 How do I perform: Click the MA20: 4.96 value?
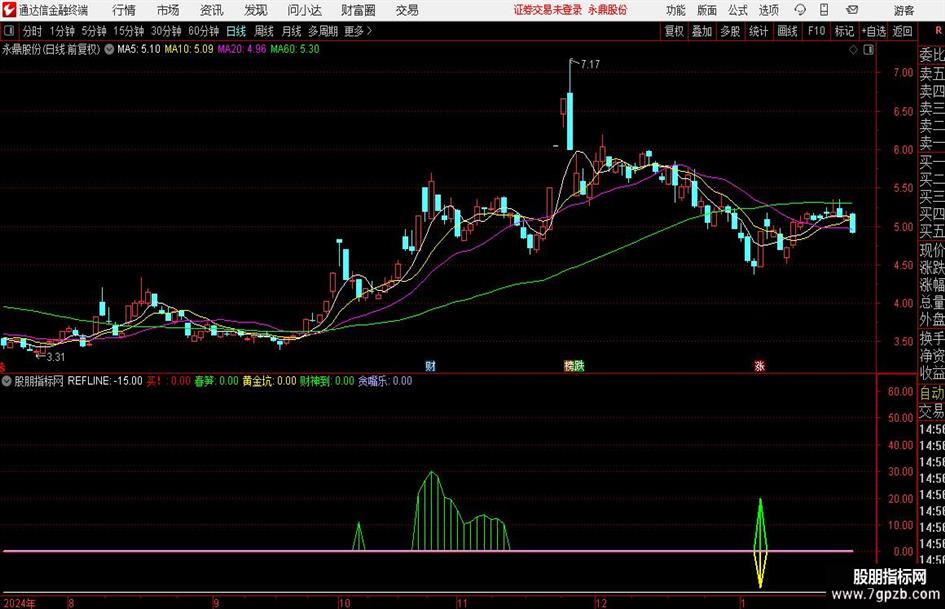point(242,49)
